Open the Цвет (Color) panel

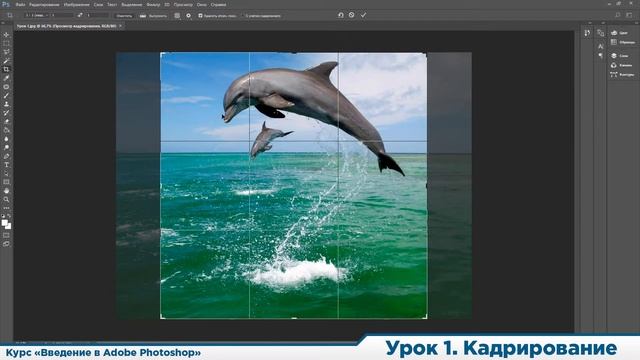click(620, 33)
